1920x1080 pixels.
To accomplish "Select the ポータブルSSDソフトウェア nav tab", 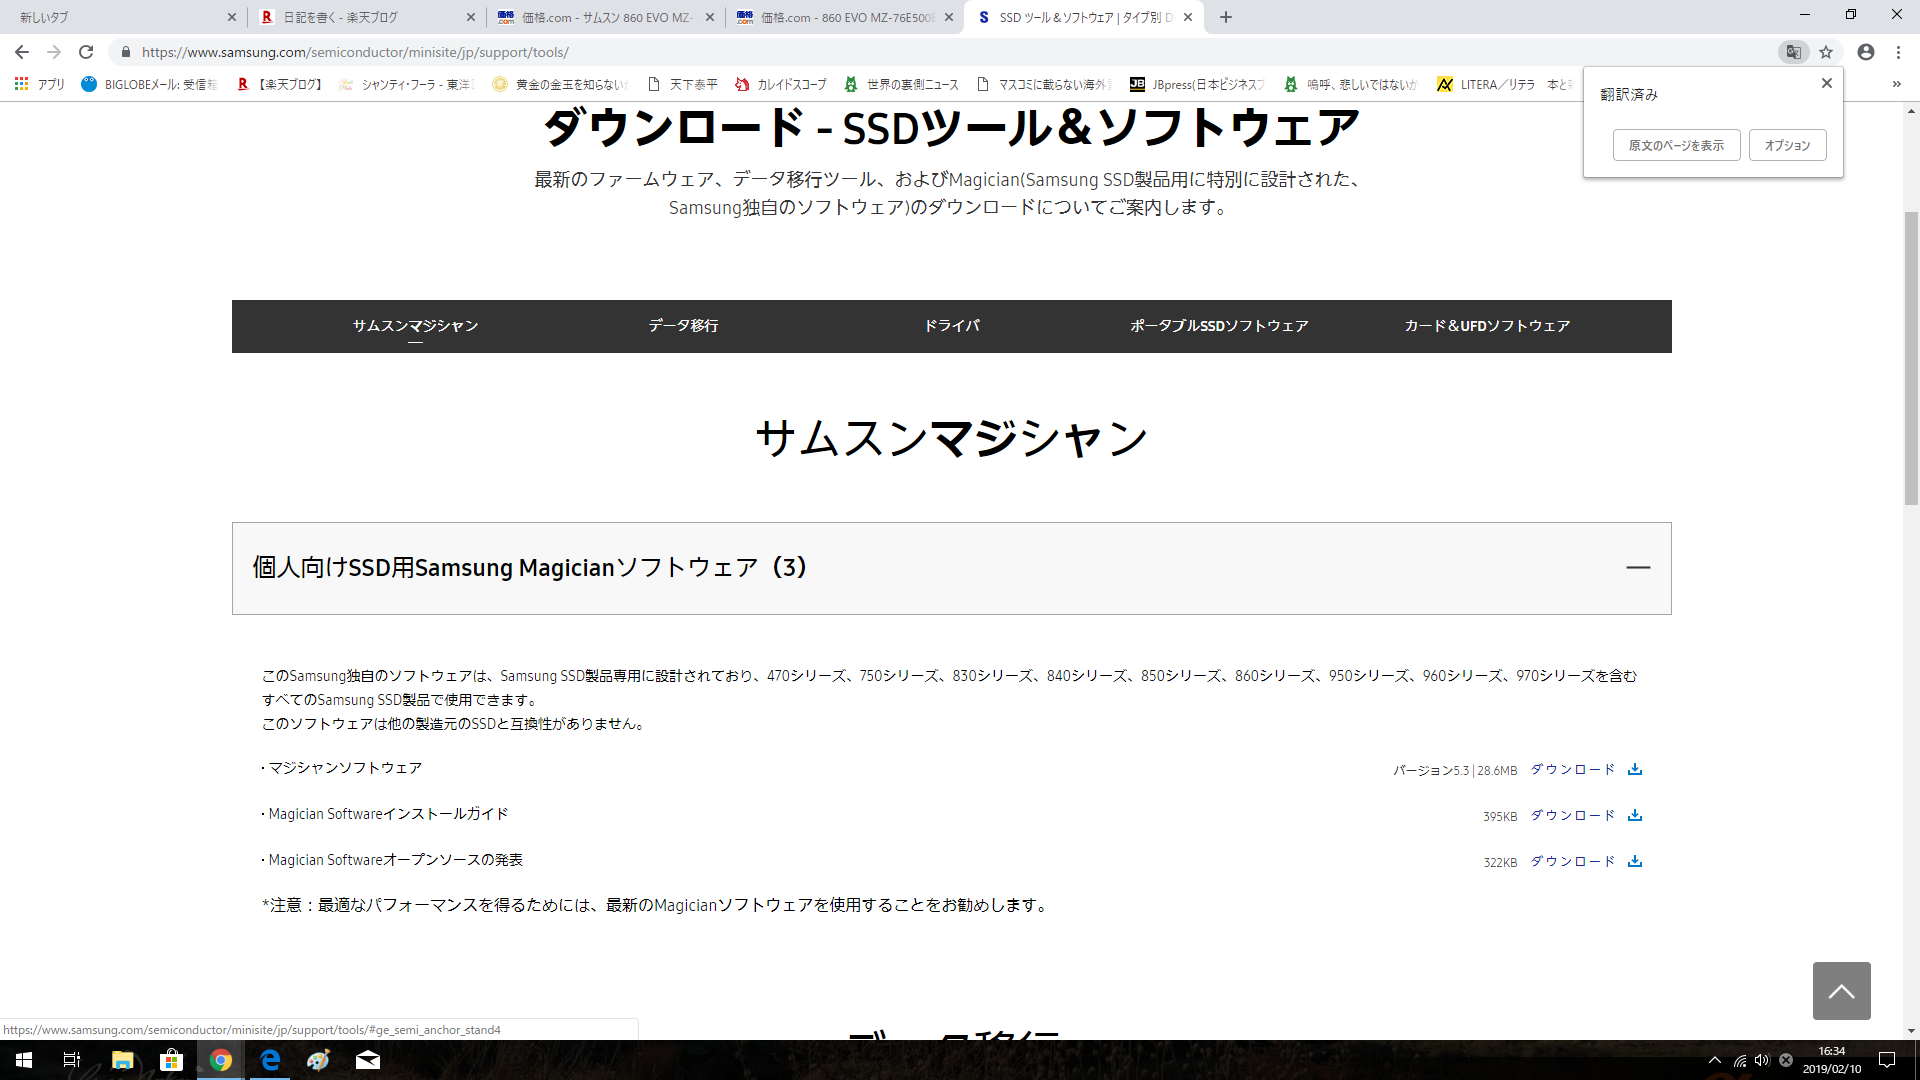I will (1219, 326).
